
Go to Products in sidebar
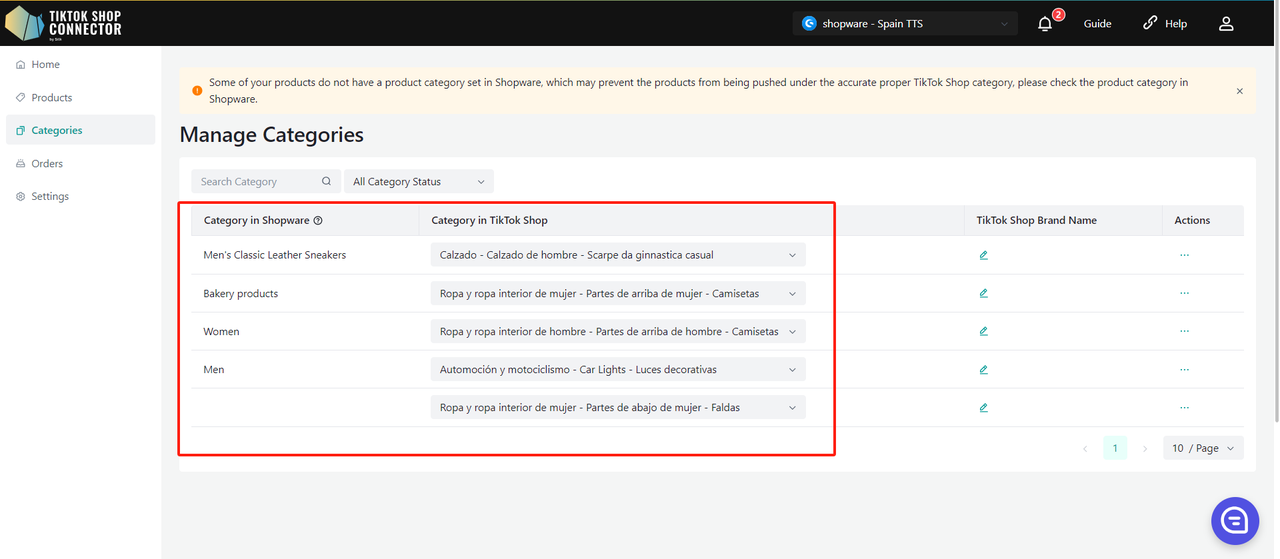(52, 98)
